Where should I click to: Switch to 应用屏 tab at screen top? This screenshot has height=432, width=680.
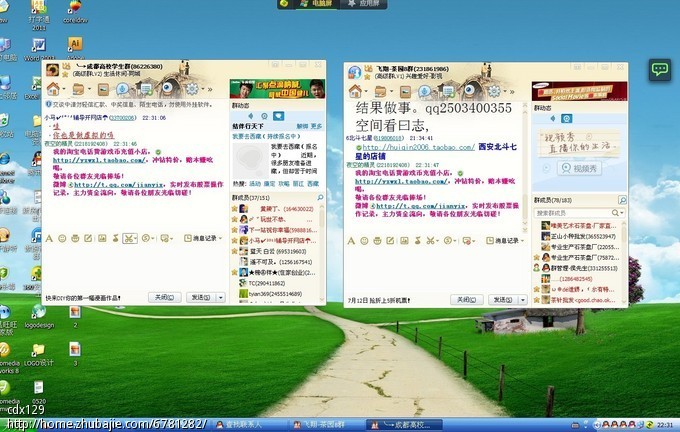(363, 3)
